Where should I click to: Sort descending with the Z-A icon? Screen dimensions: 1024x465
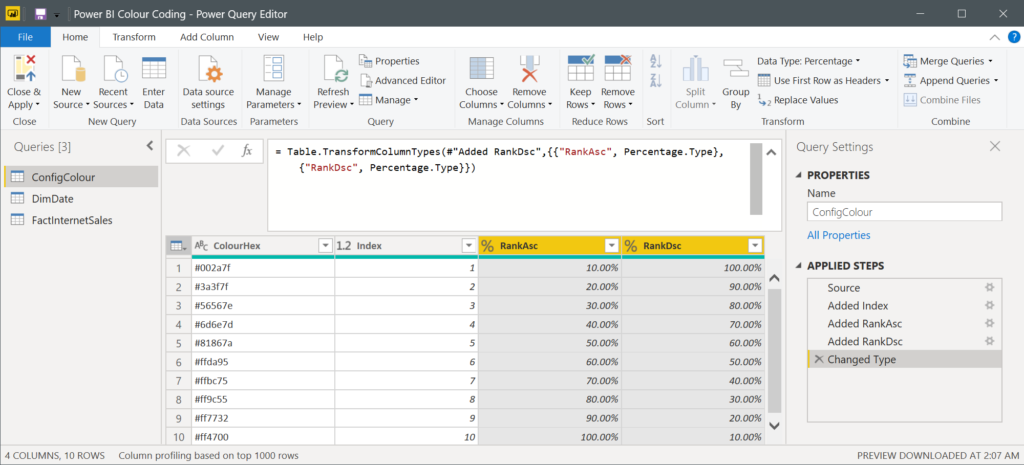(x=656, y=80)
